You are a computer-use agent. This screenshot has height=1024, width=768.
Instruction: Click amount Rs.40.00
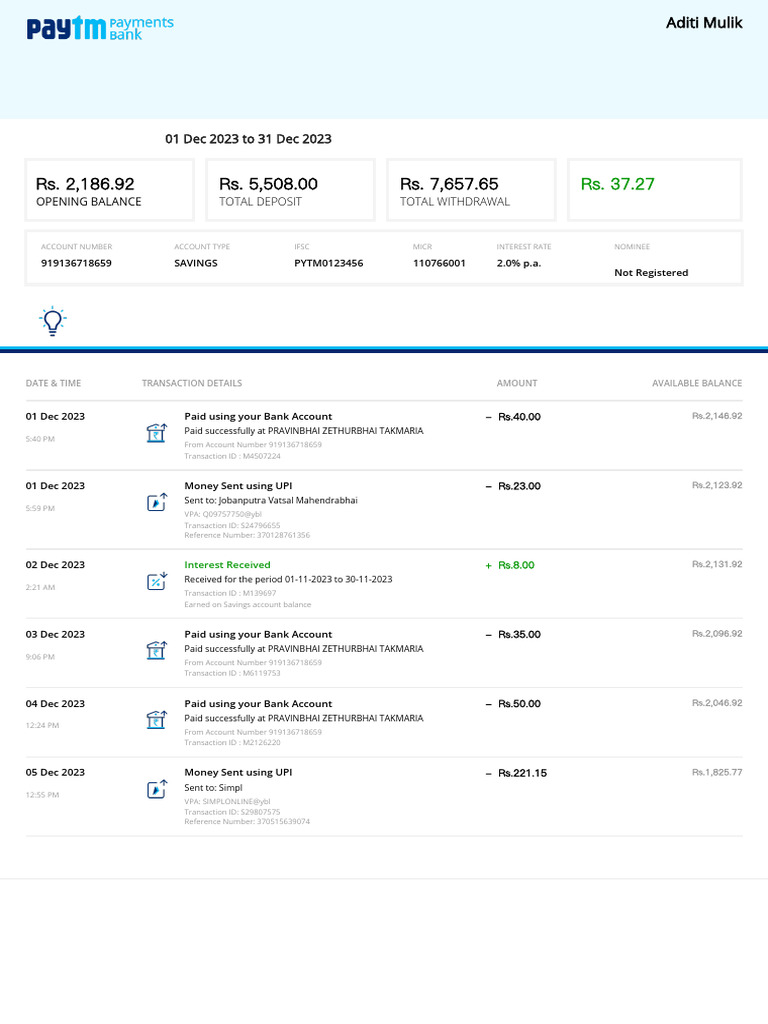[519, 417]
